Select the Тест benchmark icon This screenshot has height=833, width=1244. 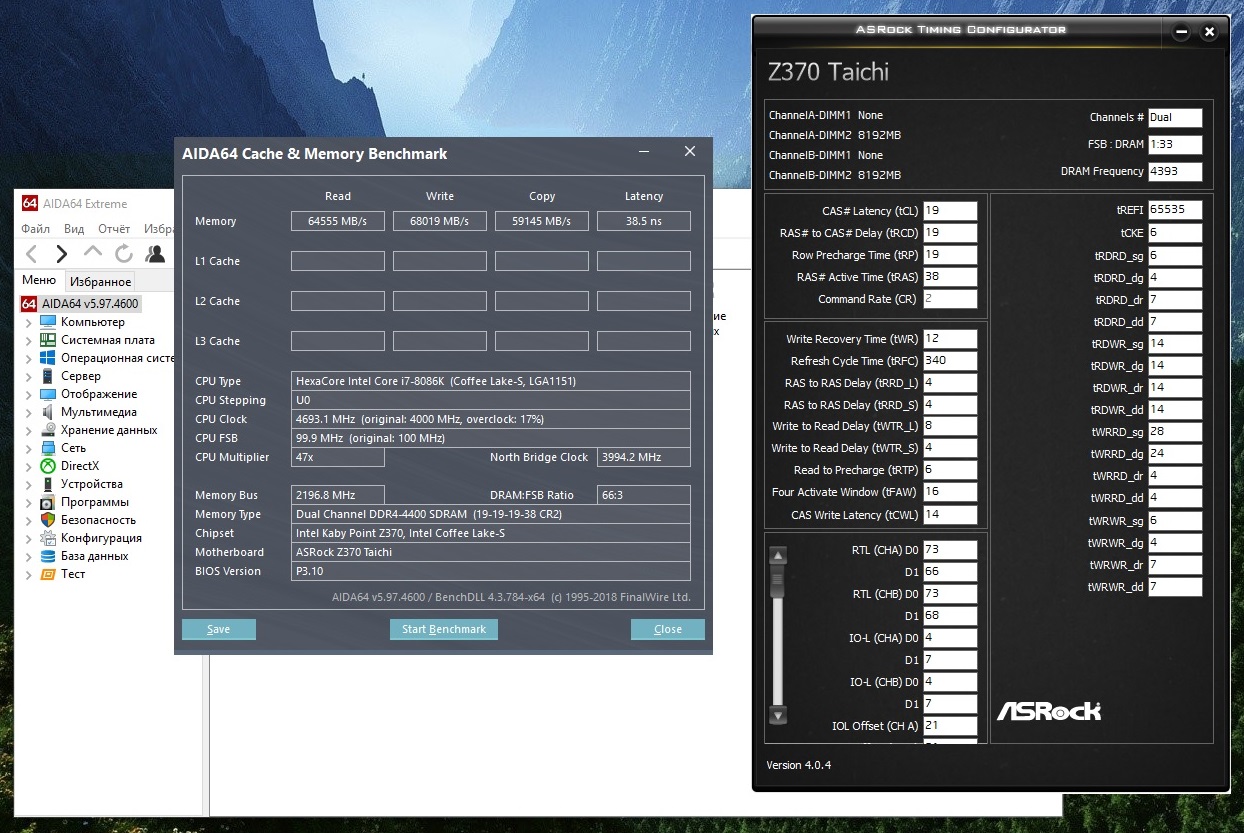47,574
